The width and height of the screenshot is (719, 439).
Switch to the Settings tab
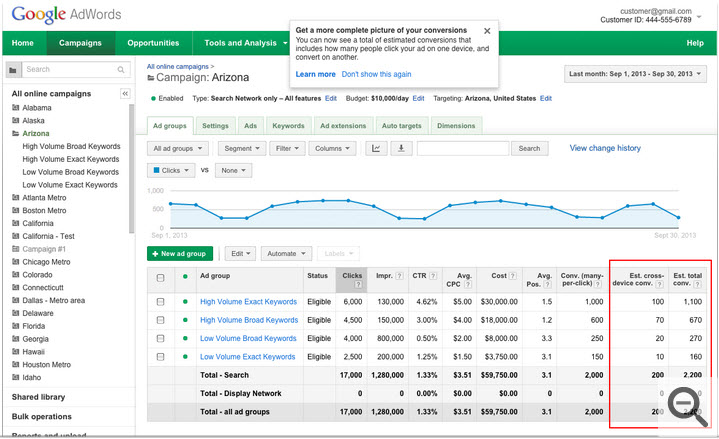(215, 126)
